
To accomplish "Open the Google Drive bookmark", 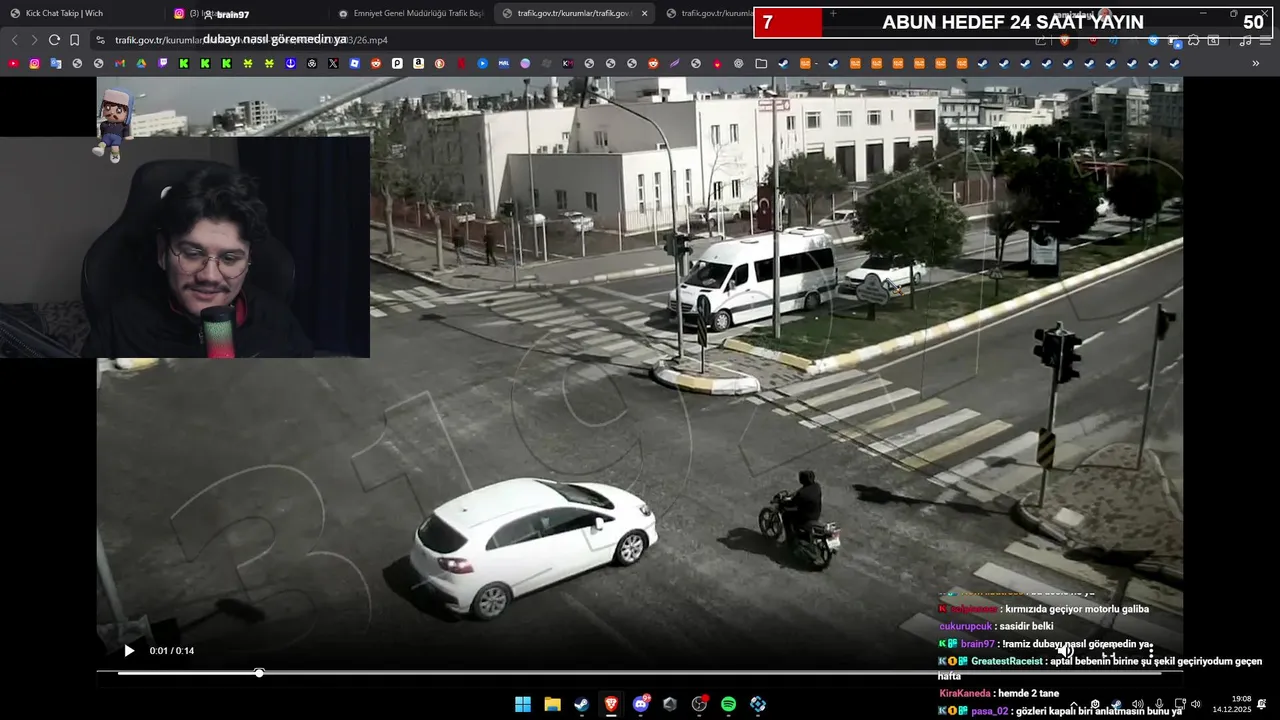I will [141, 63].
